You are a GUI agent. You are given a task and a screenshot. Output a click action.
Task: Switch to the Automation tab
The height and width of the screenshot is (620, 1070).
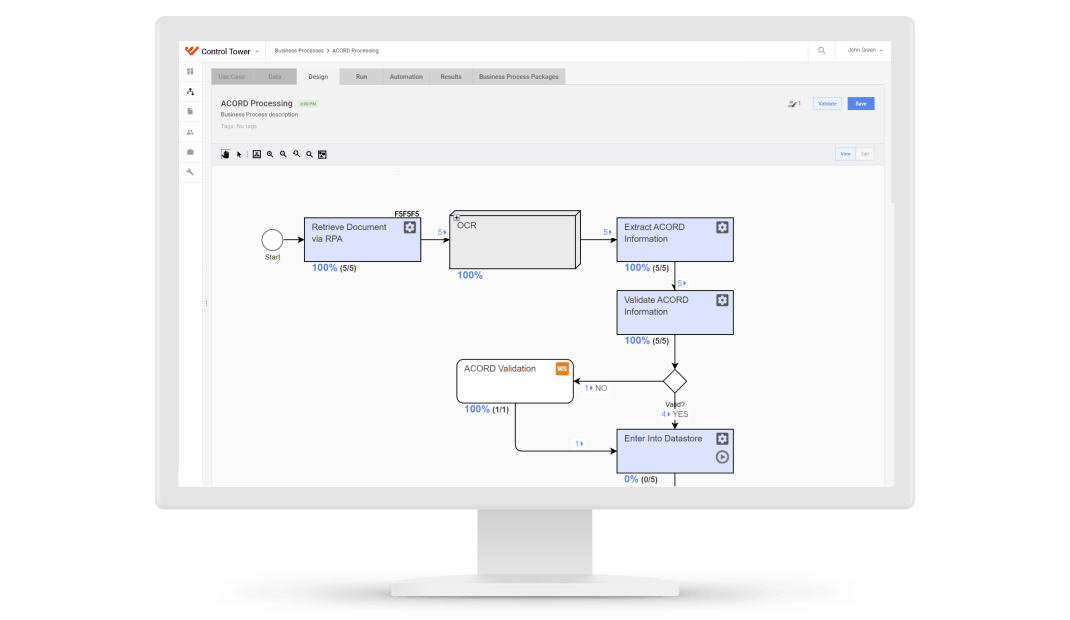click(x=406, y=76)
